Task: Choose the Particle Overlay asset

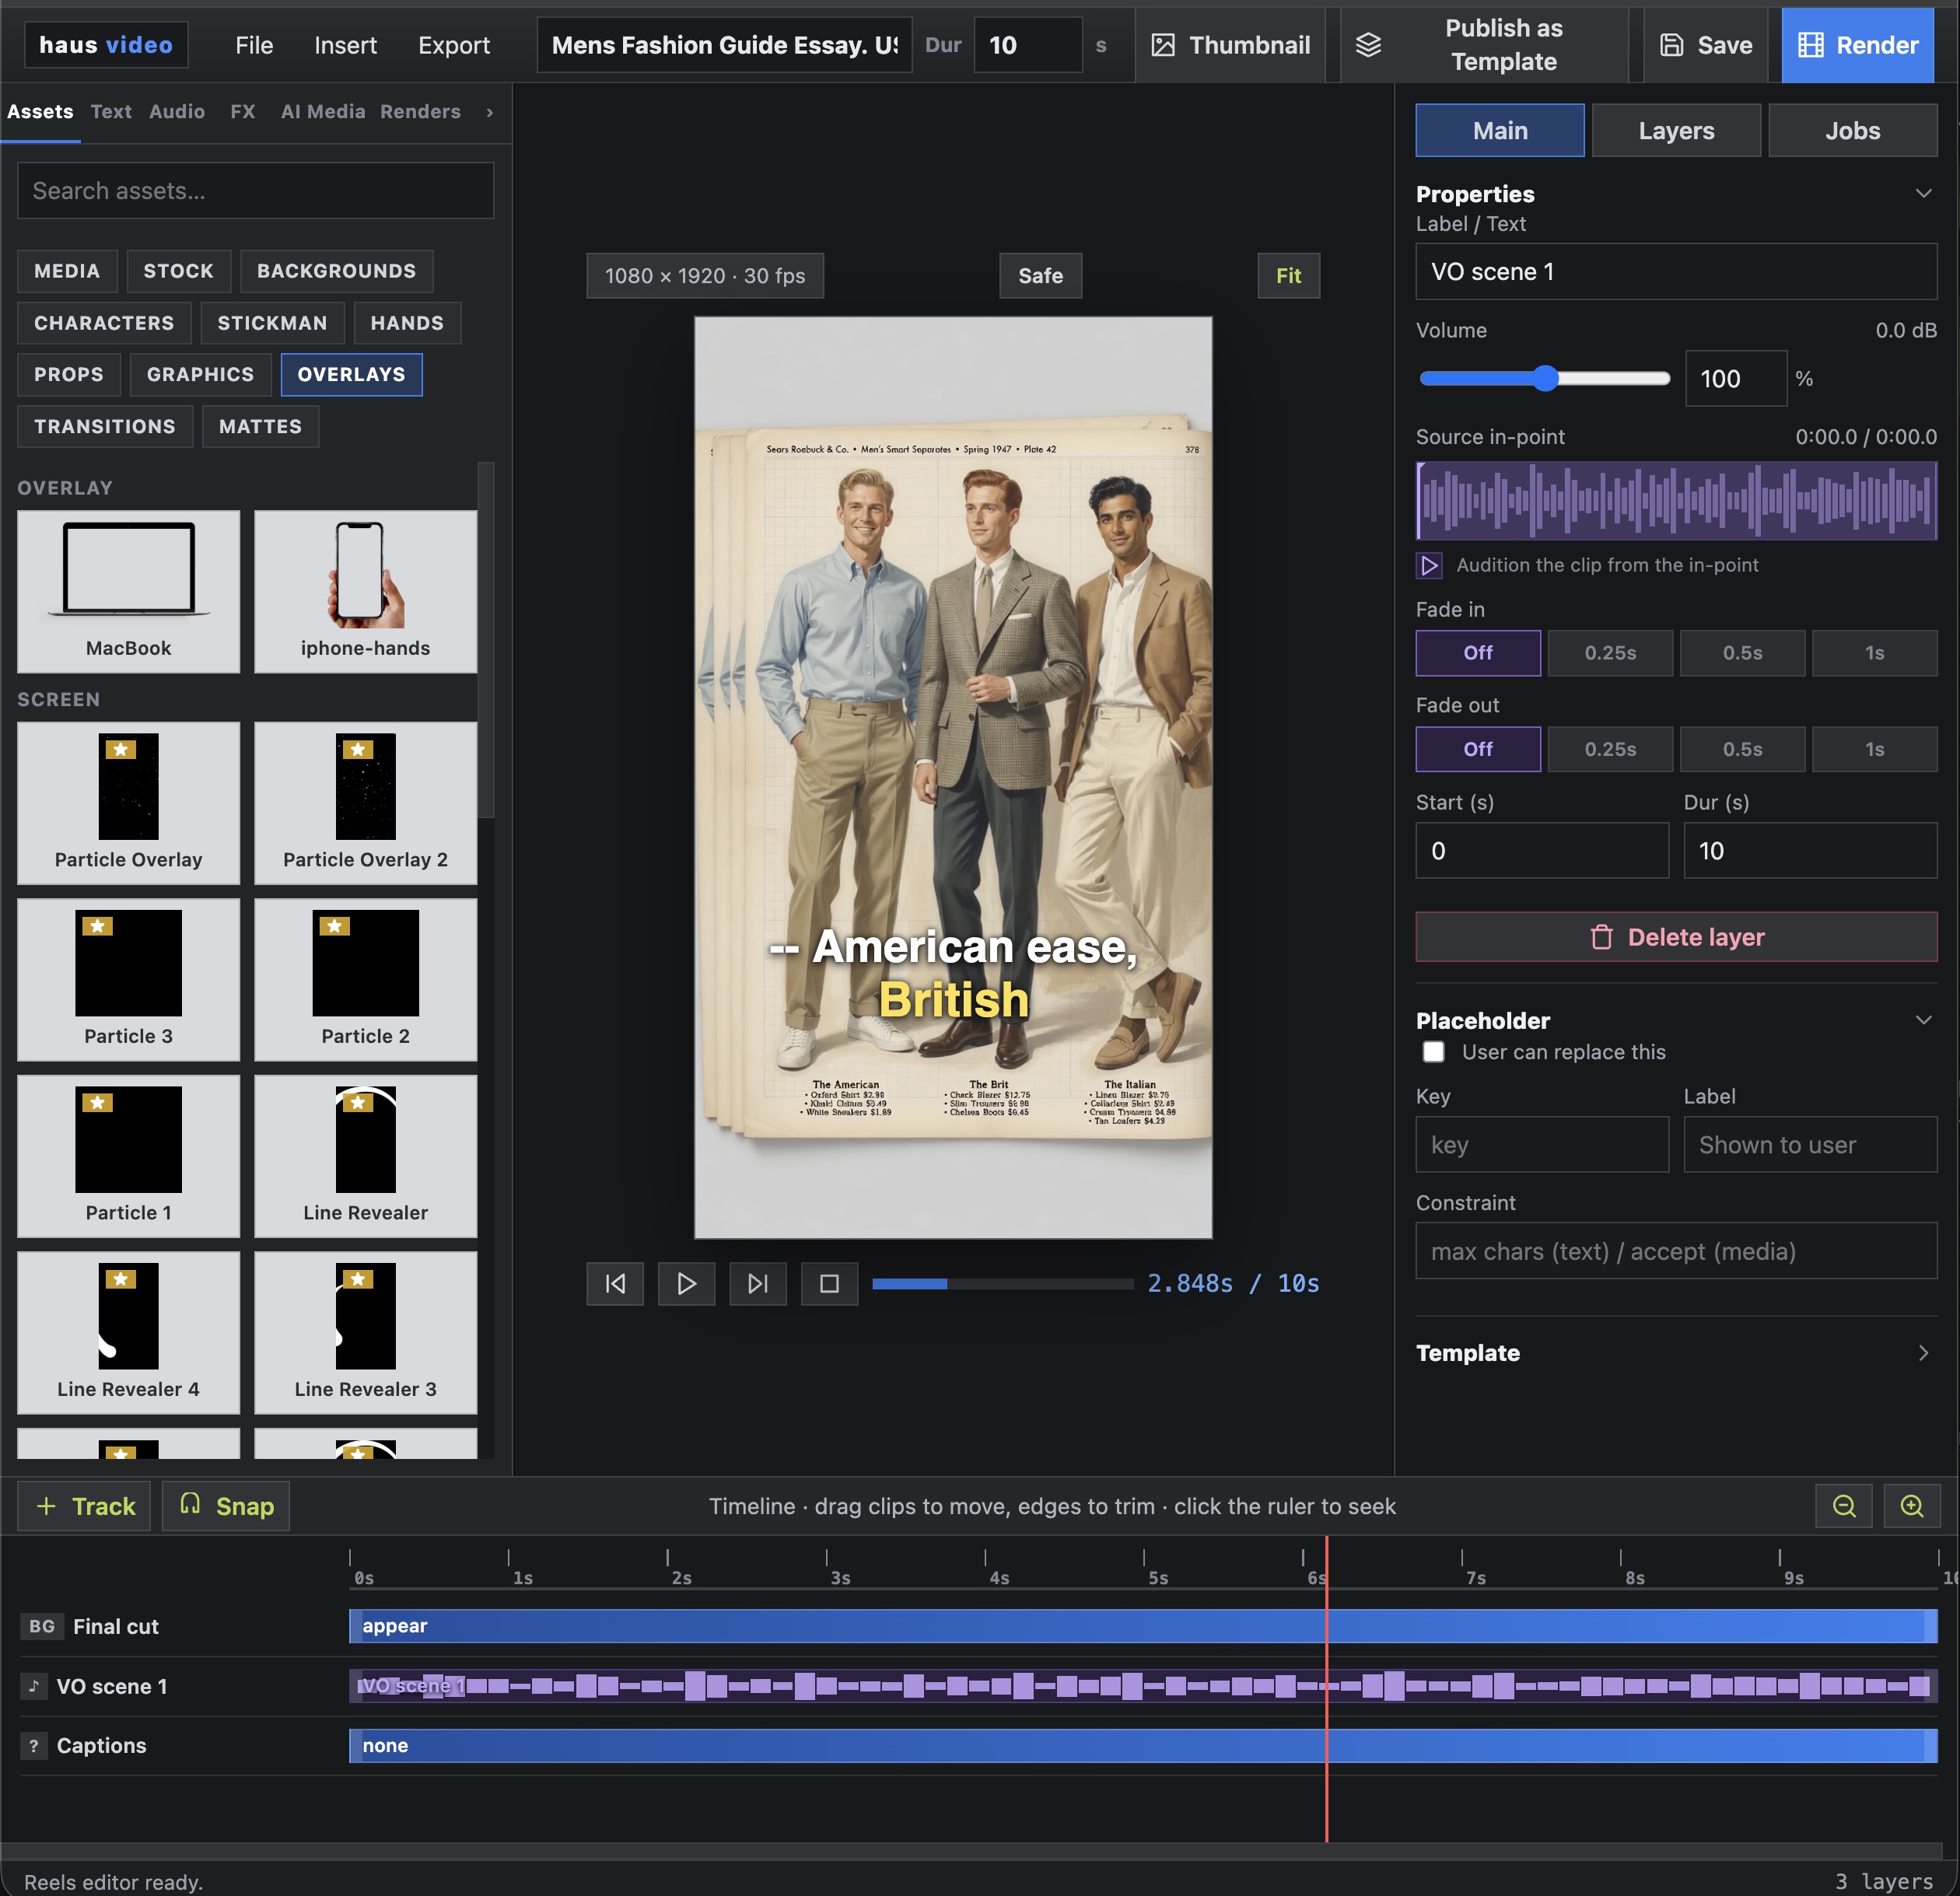Action: (x=129, y=803)
